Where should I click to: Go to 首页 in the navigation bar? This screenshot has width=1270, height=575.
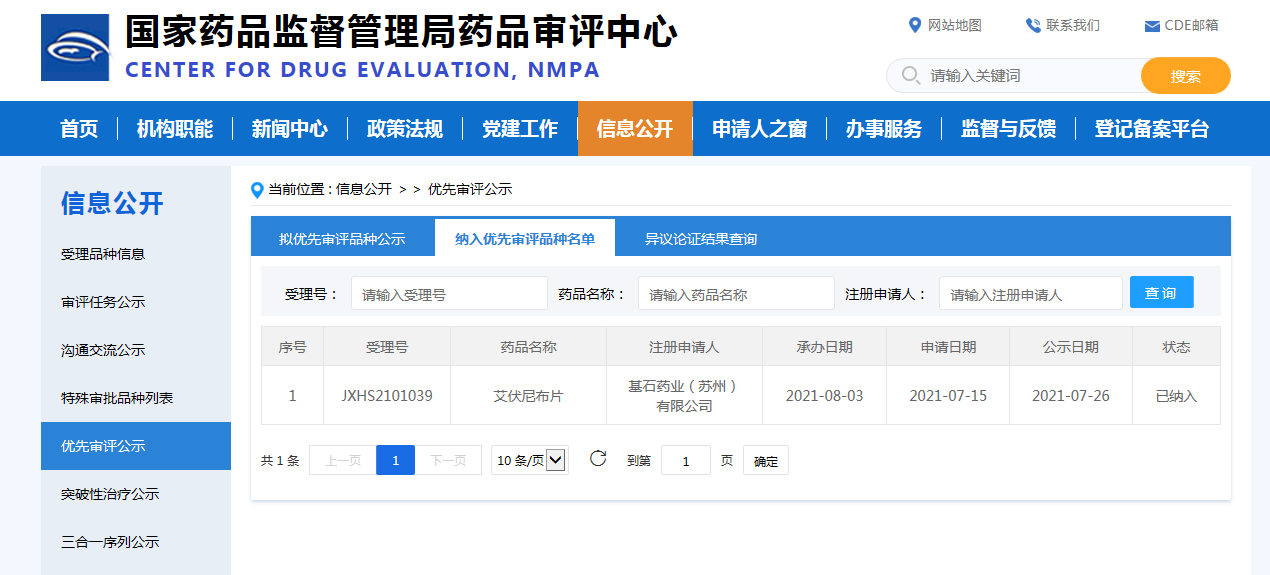click(79, 129)
